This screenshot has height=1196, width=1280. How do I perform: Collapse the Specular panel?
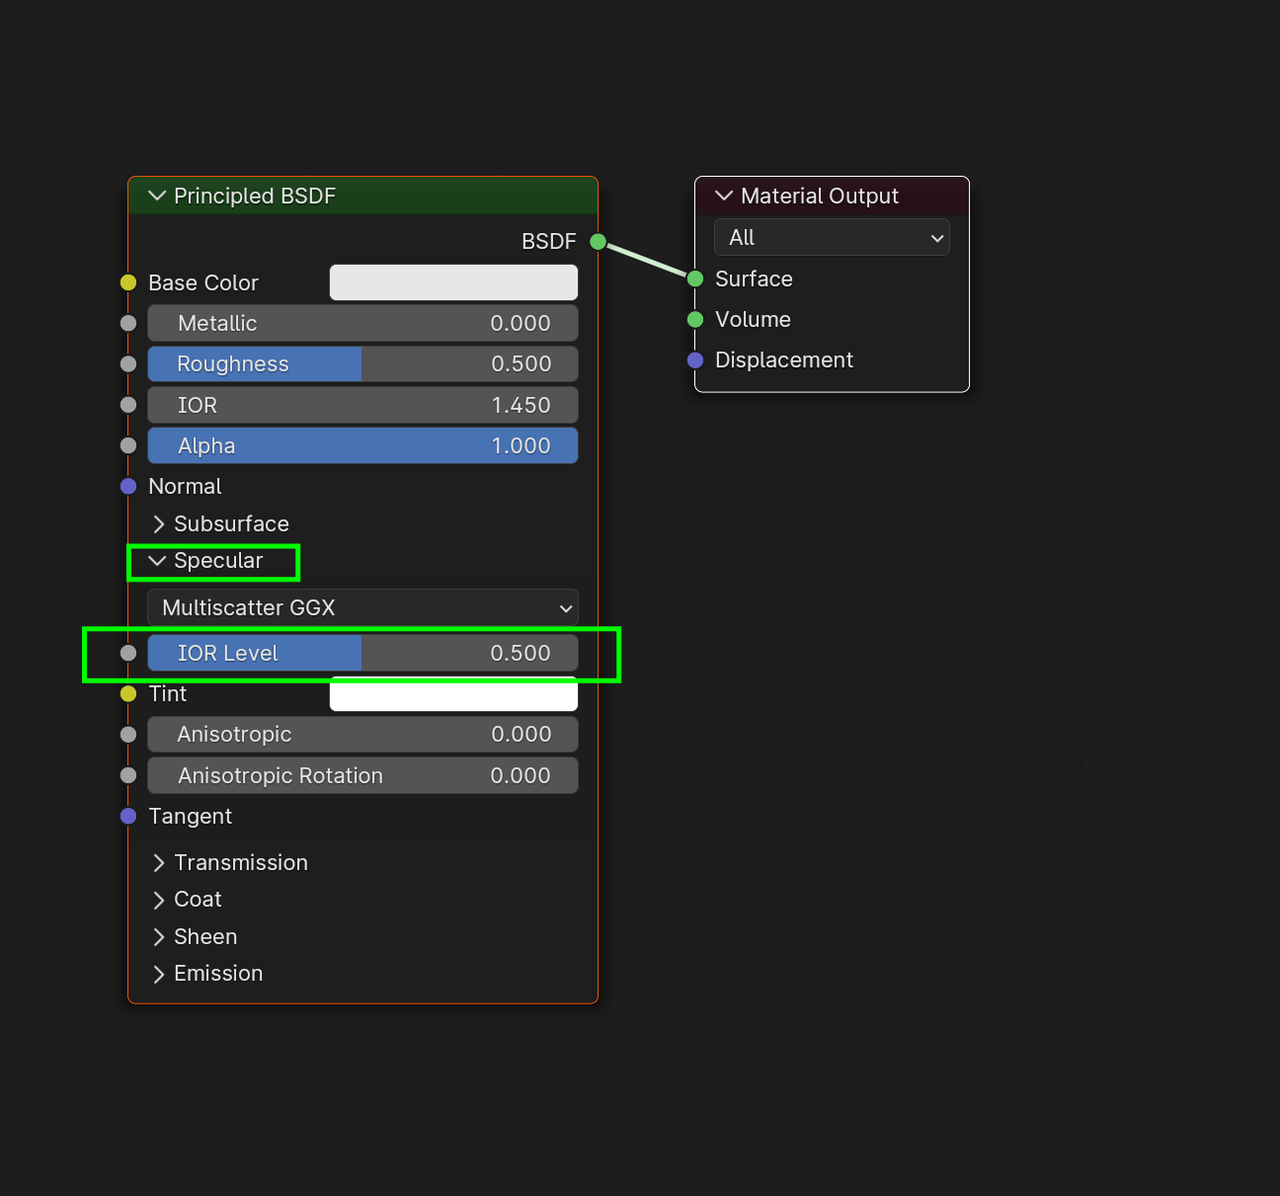[x=157, y=561]
